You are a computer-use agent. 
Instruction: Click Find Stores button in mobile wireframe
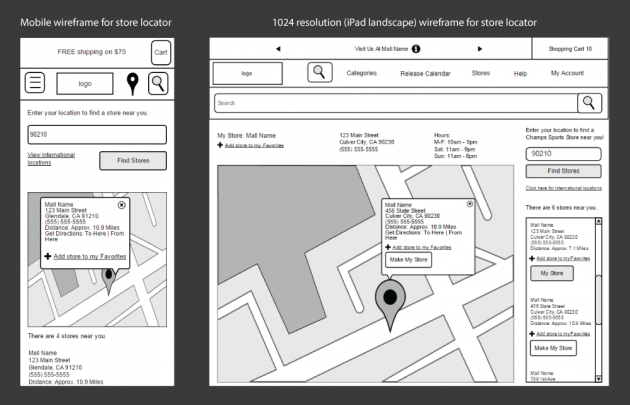(x=133, y=160)
